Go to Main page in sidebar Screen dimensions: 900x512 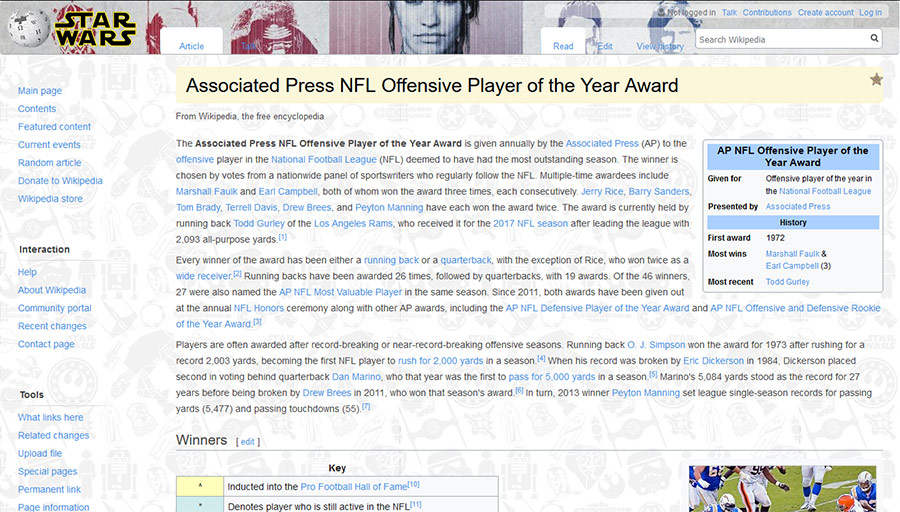click(40, 91)
